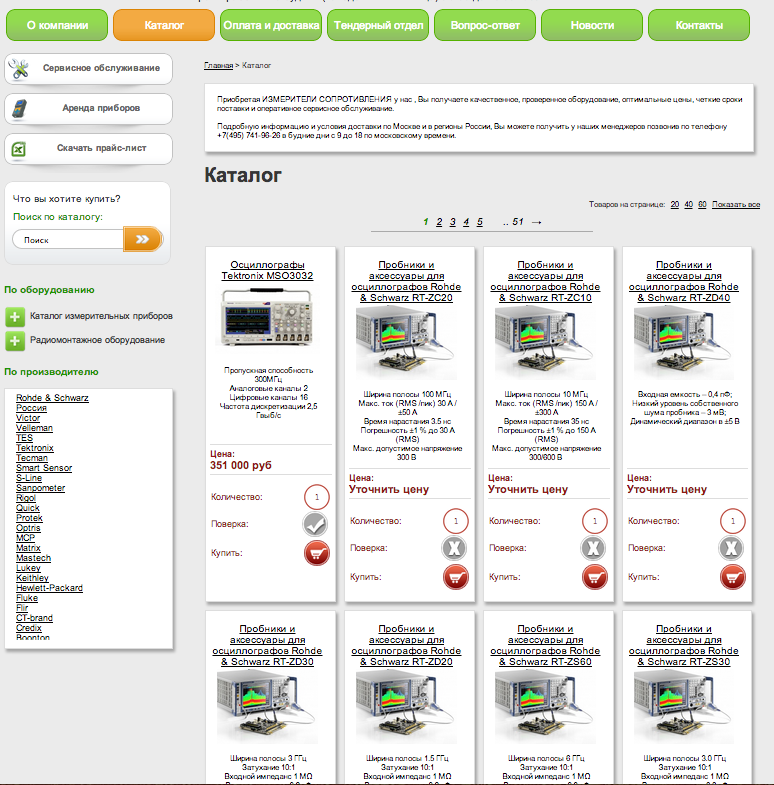This screenshot has height=785, width=774.
Task: Show 60 items per page
Action: (x=702, y=204)
